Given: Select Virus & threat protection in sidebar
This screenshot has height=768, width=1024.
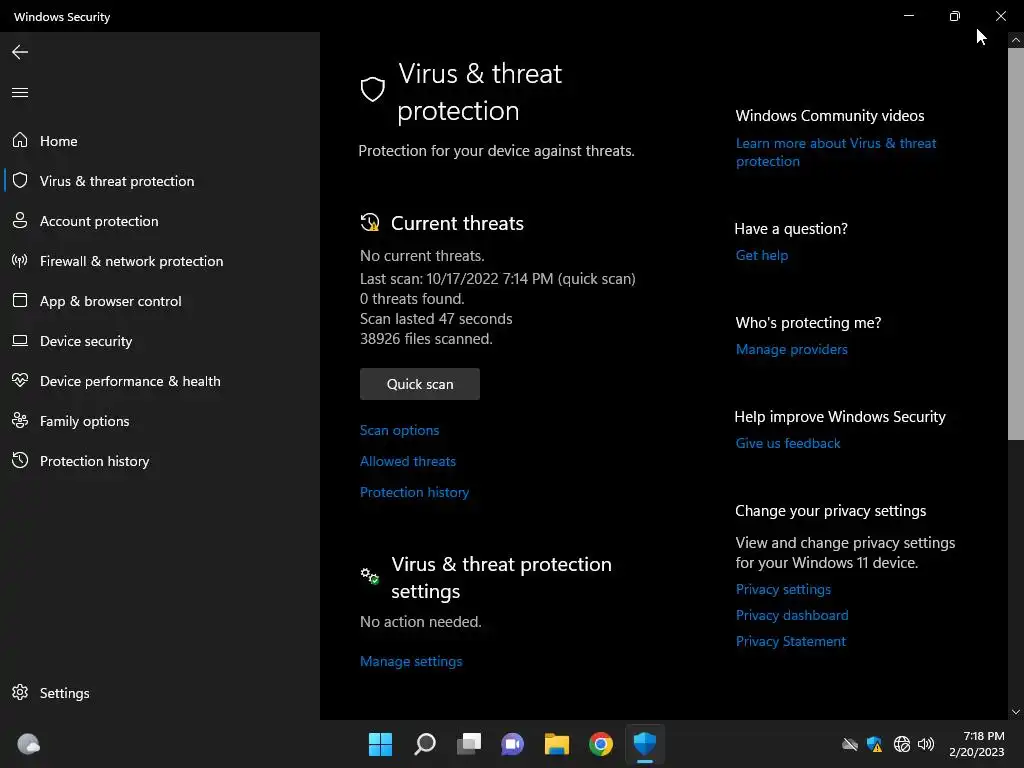Looking at the screenshot, I should click(117, 181).
